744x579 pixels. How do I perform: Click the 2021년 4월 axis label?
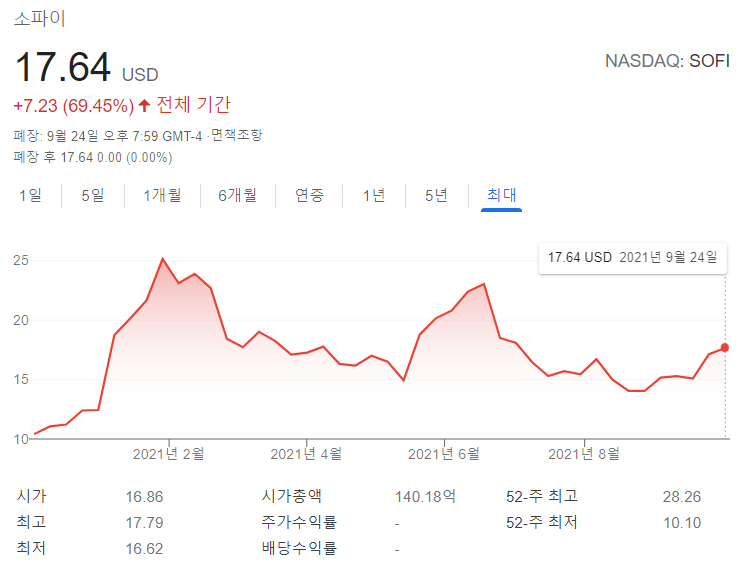tap(306, 454)
